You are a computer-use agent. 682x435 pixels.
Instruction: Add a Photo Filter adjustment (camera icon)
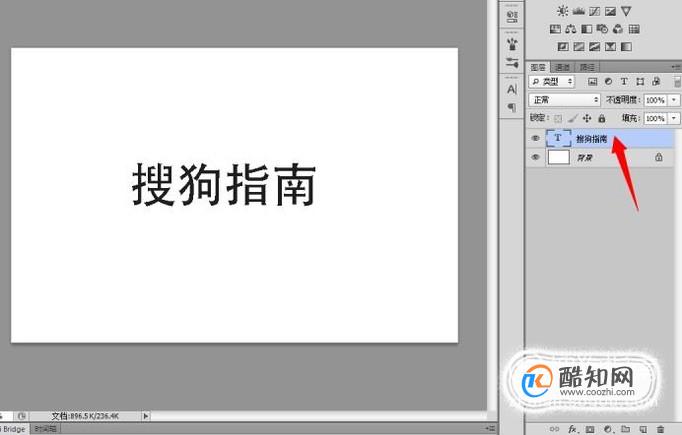click(x=602, y=29)
